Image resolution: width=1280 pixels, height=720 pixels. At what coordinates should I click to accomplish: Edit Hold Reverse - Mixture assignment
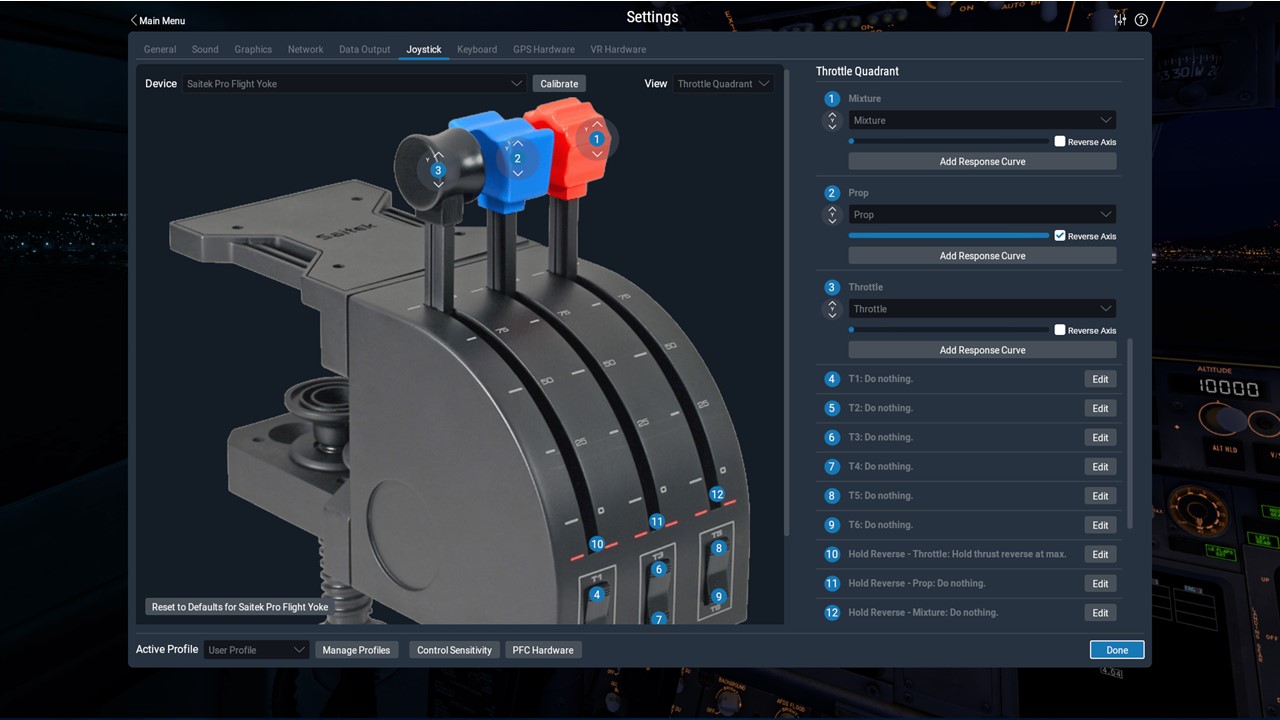coord(1100,612)
